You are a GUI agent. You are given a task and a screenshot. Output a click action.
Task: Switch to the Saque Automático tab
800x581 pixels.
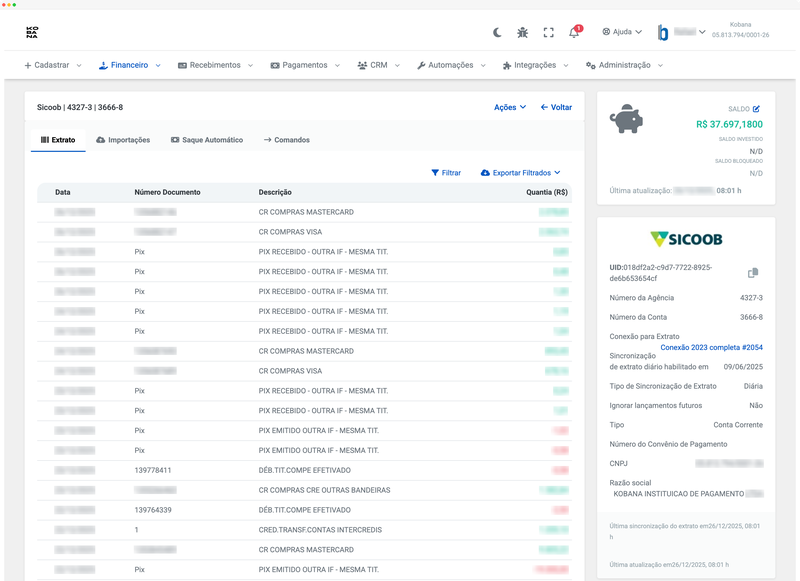pyautogui.click(x=206, y=140)
